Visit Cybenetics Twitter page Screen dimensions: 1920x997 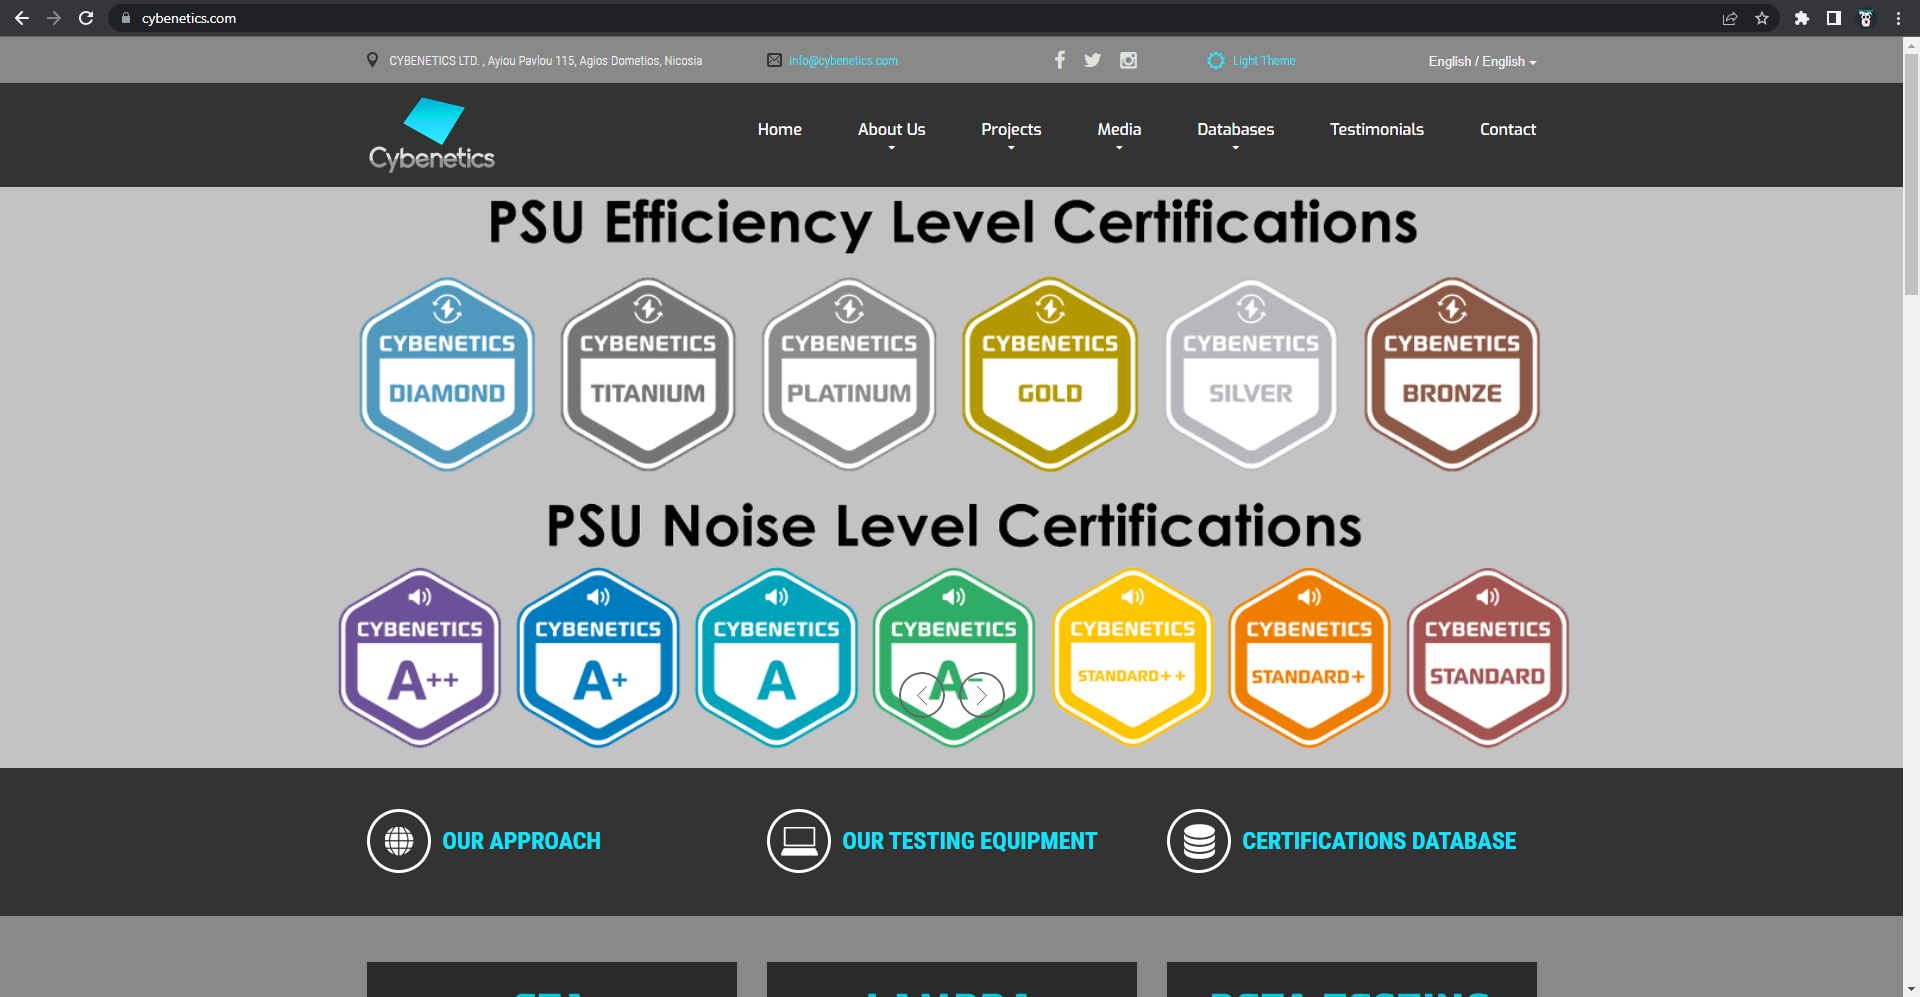1093,60
